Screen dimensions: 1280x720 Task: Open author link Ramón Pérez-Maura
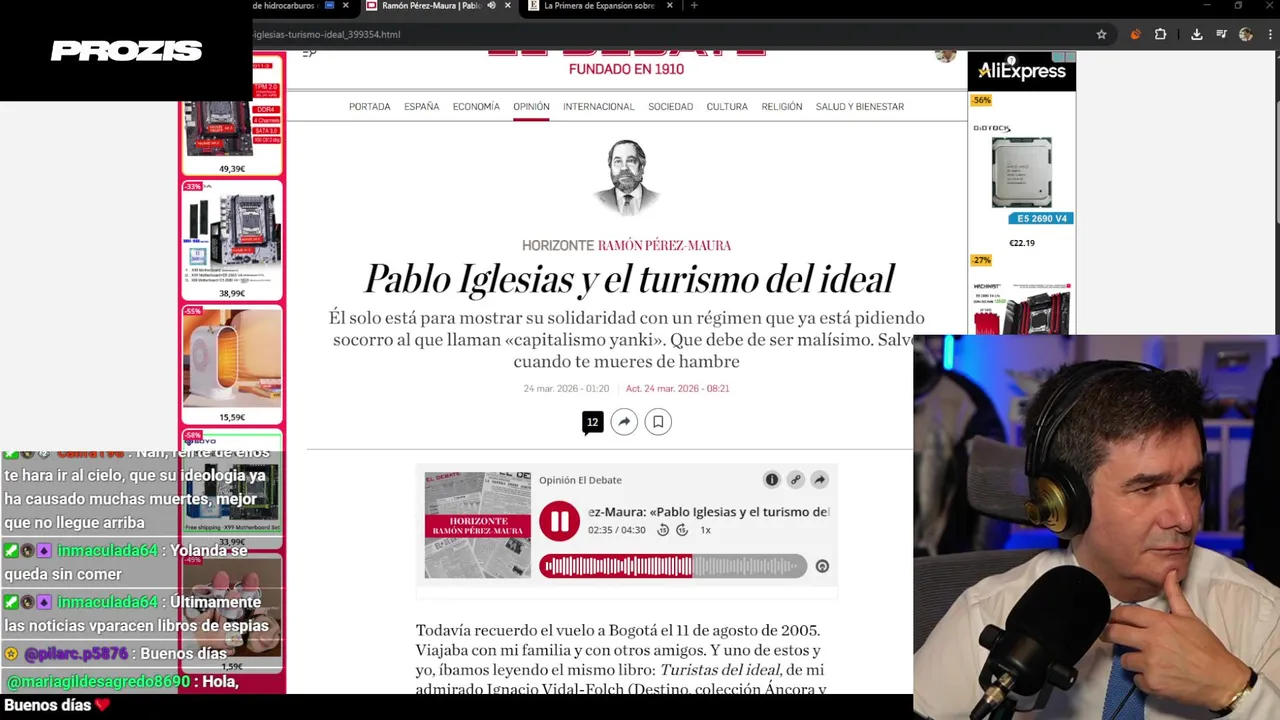click(x=664, y=245)
